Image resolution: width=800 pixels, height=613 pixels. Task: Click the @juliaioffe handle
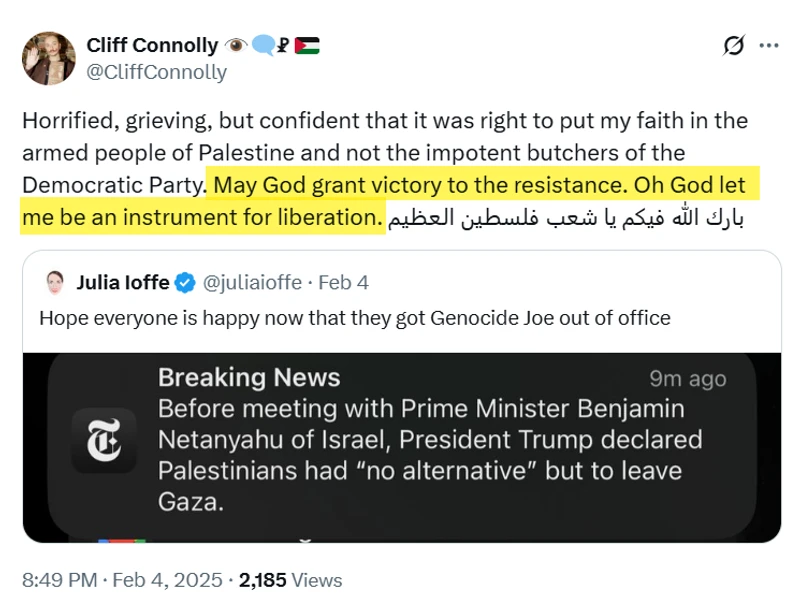pyautogui.click(x=253, y=283)
